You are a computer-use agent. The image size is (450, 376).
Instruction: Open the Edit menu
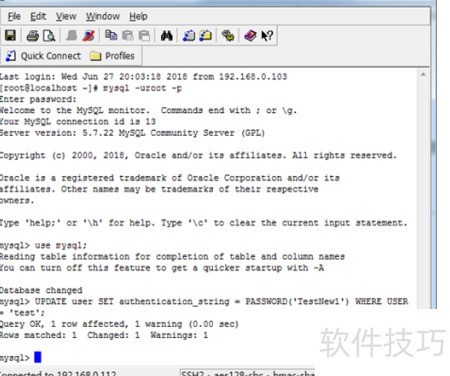38,16
